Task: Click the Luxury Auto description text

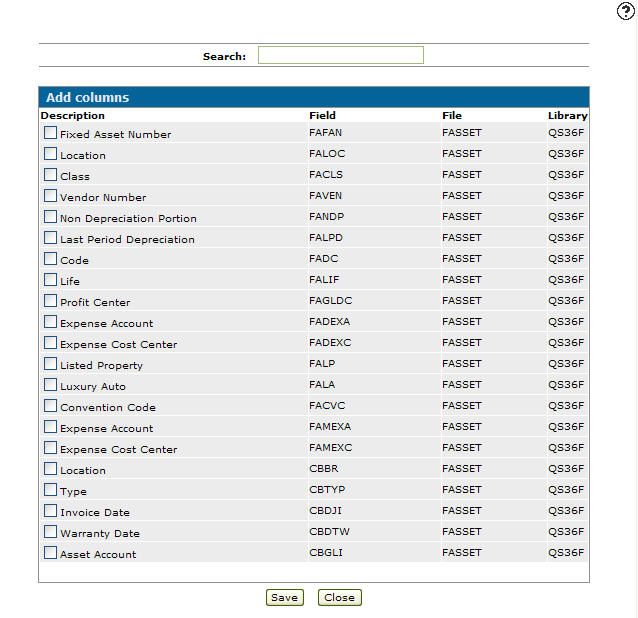Action: pyautogui.click(x=93, y=387)
